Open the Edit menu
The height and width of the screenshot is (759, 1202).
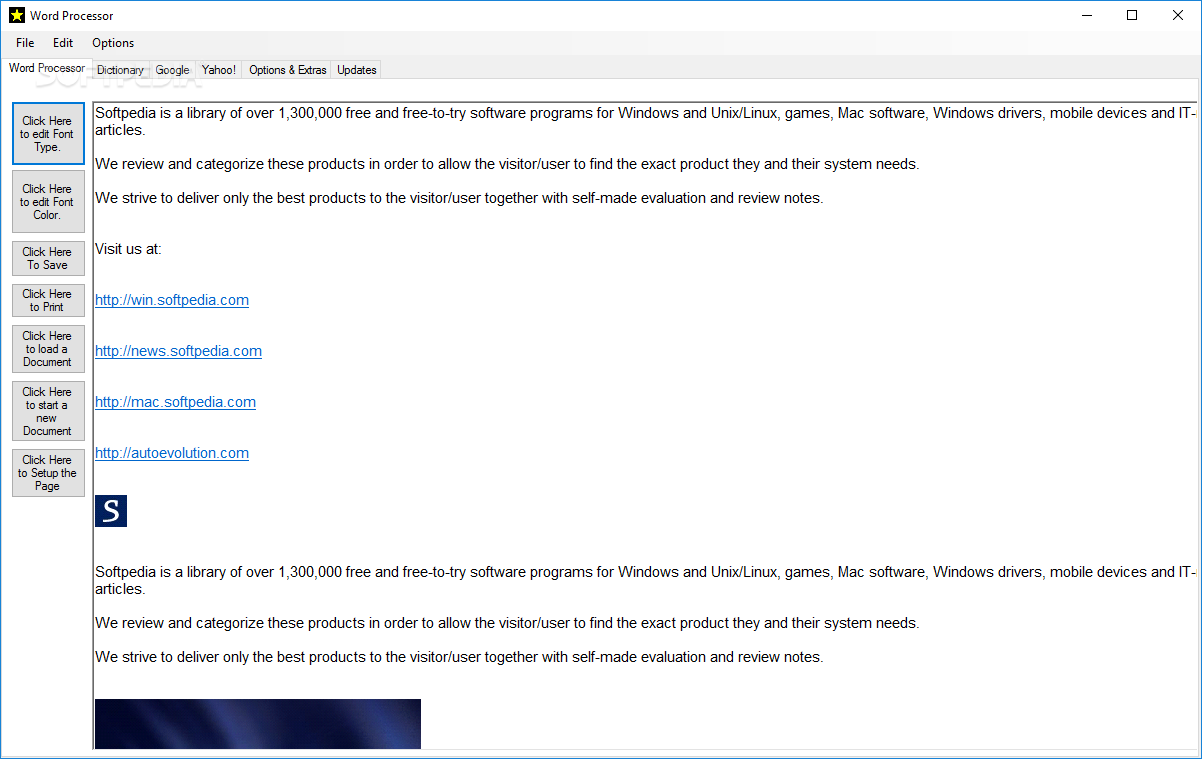(63, 43)
